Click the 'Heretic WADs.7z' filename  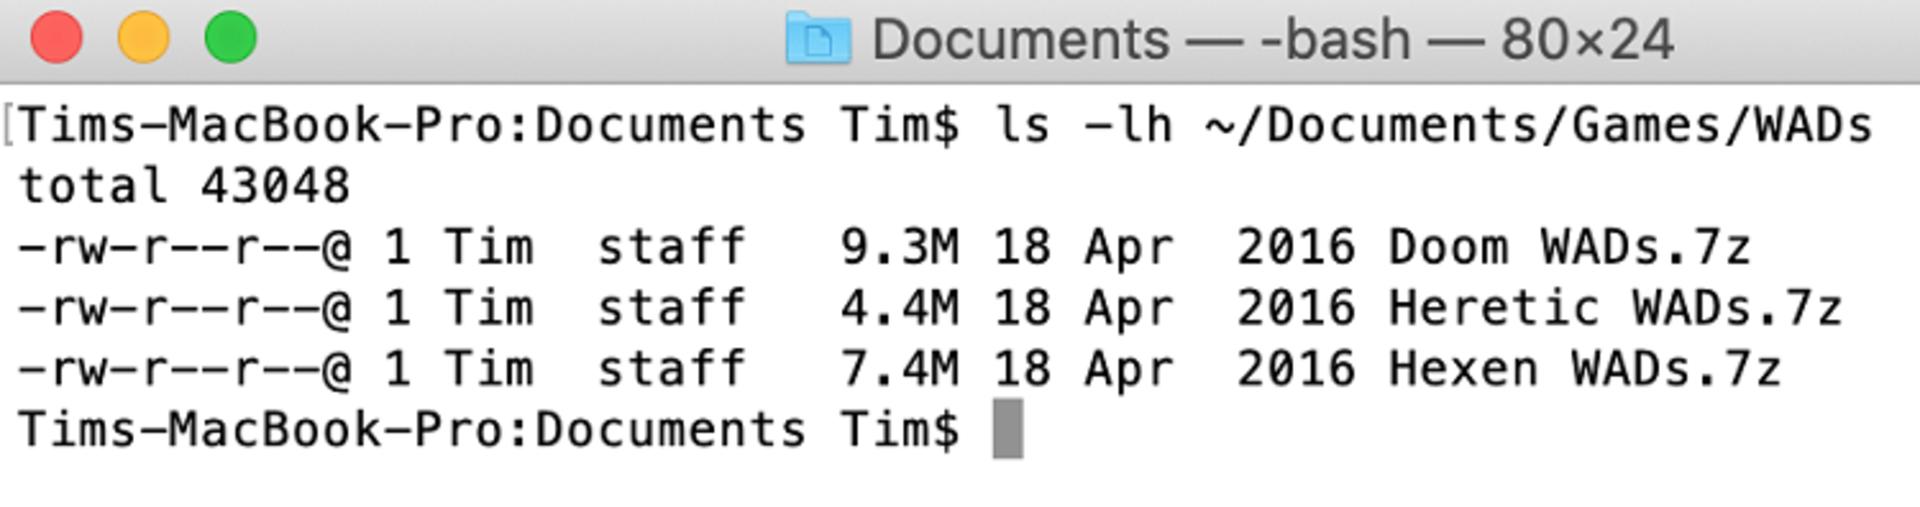coord(1615,307)
